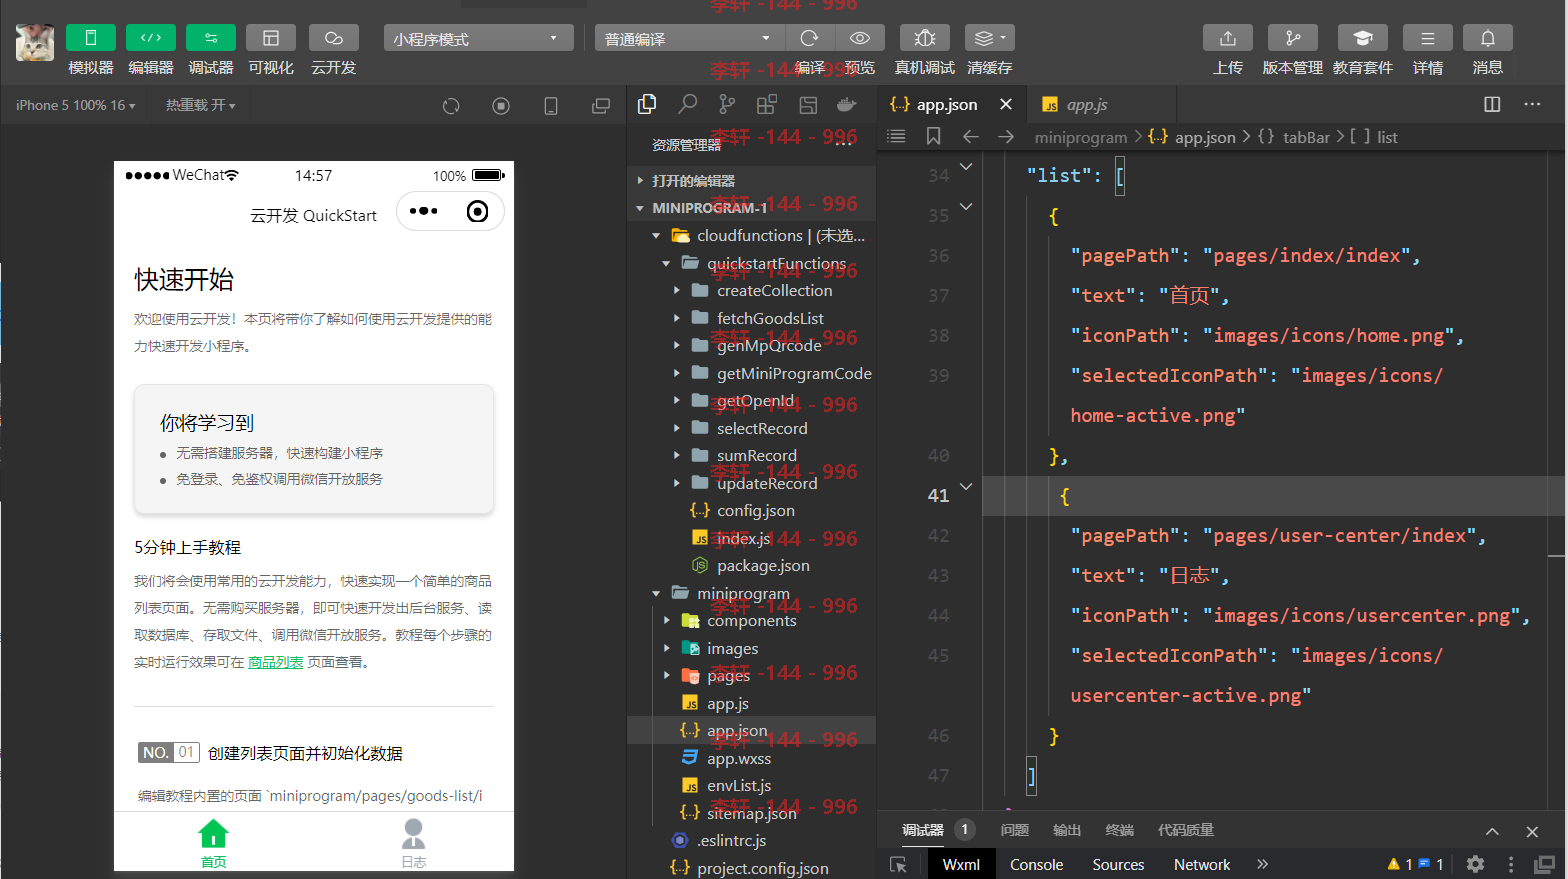Switch to the 终端 panel tab
The image size is (1568, 879).
(1119, 830)
